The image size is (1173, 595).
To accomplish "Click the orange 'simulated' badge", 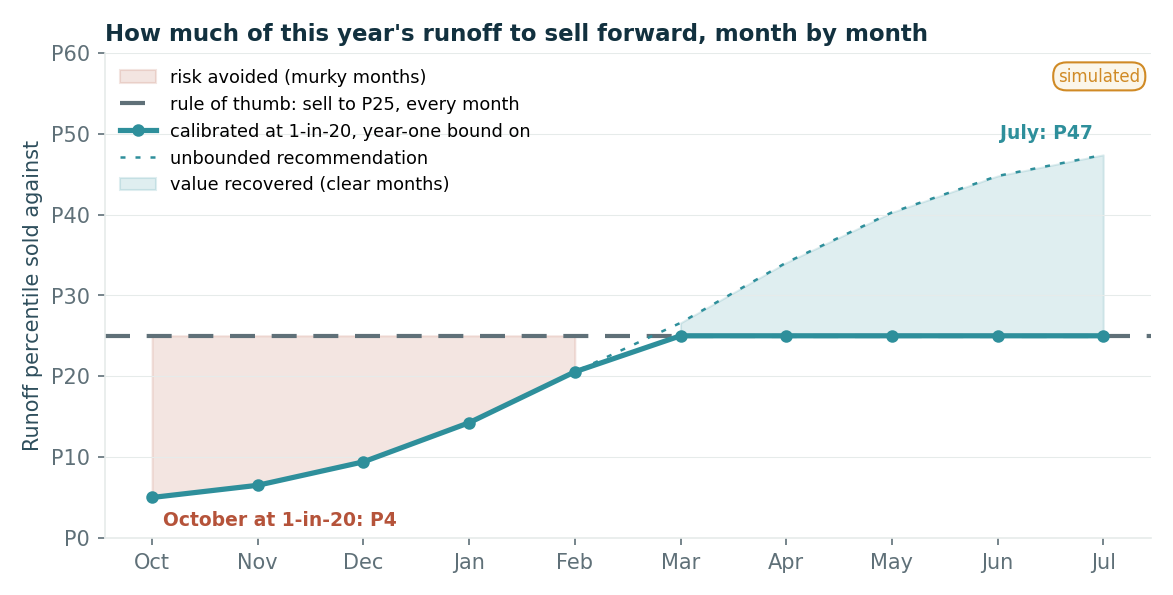I will 1099,76.
